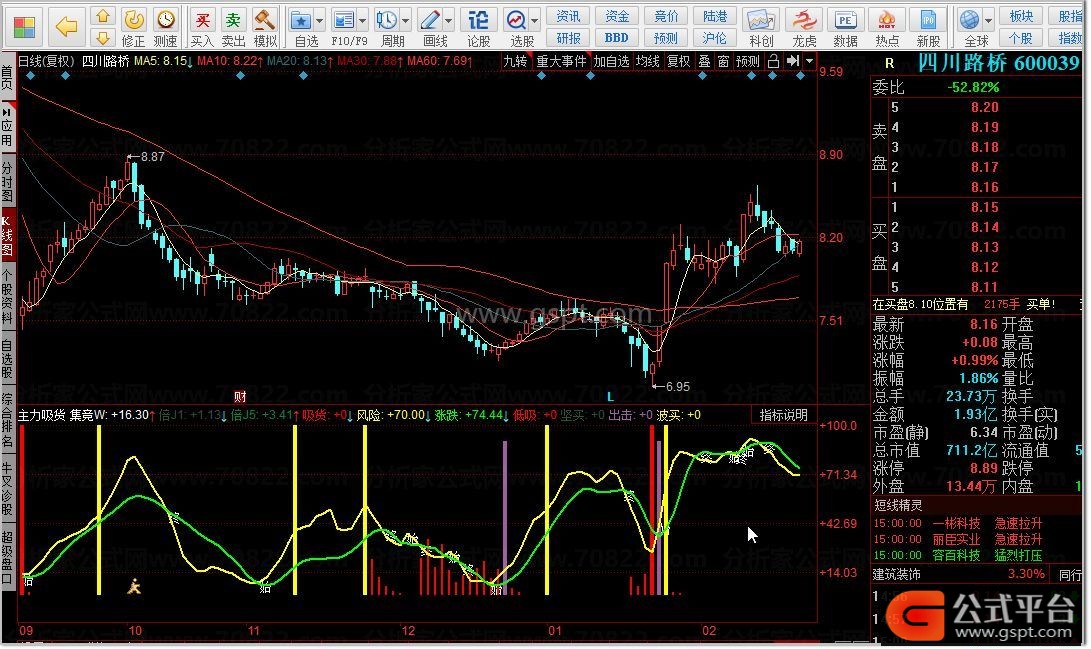
Task: Click the 陆港 button
Action: [x=715, y=16]
